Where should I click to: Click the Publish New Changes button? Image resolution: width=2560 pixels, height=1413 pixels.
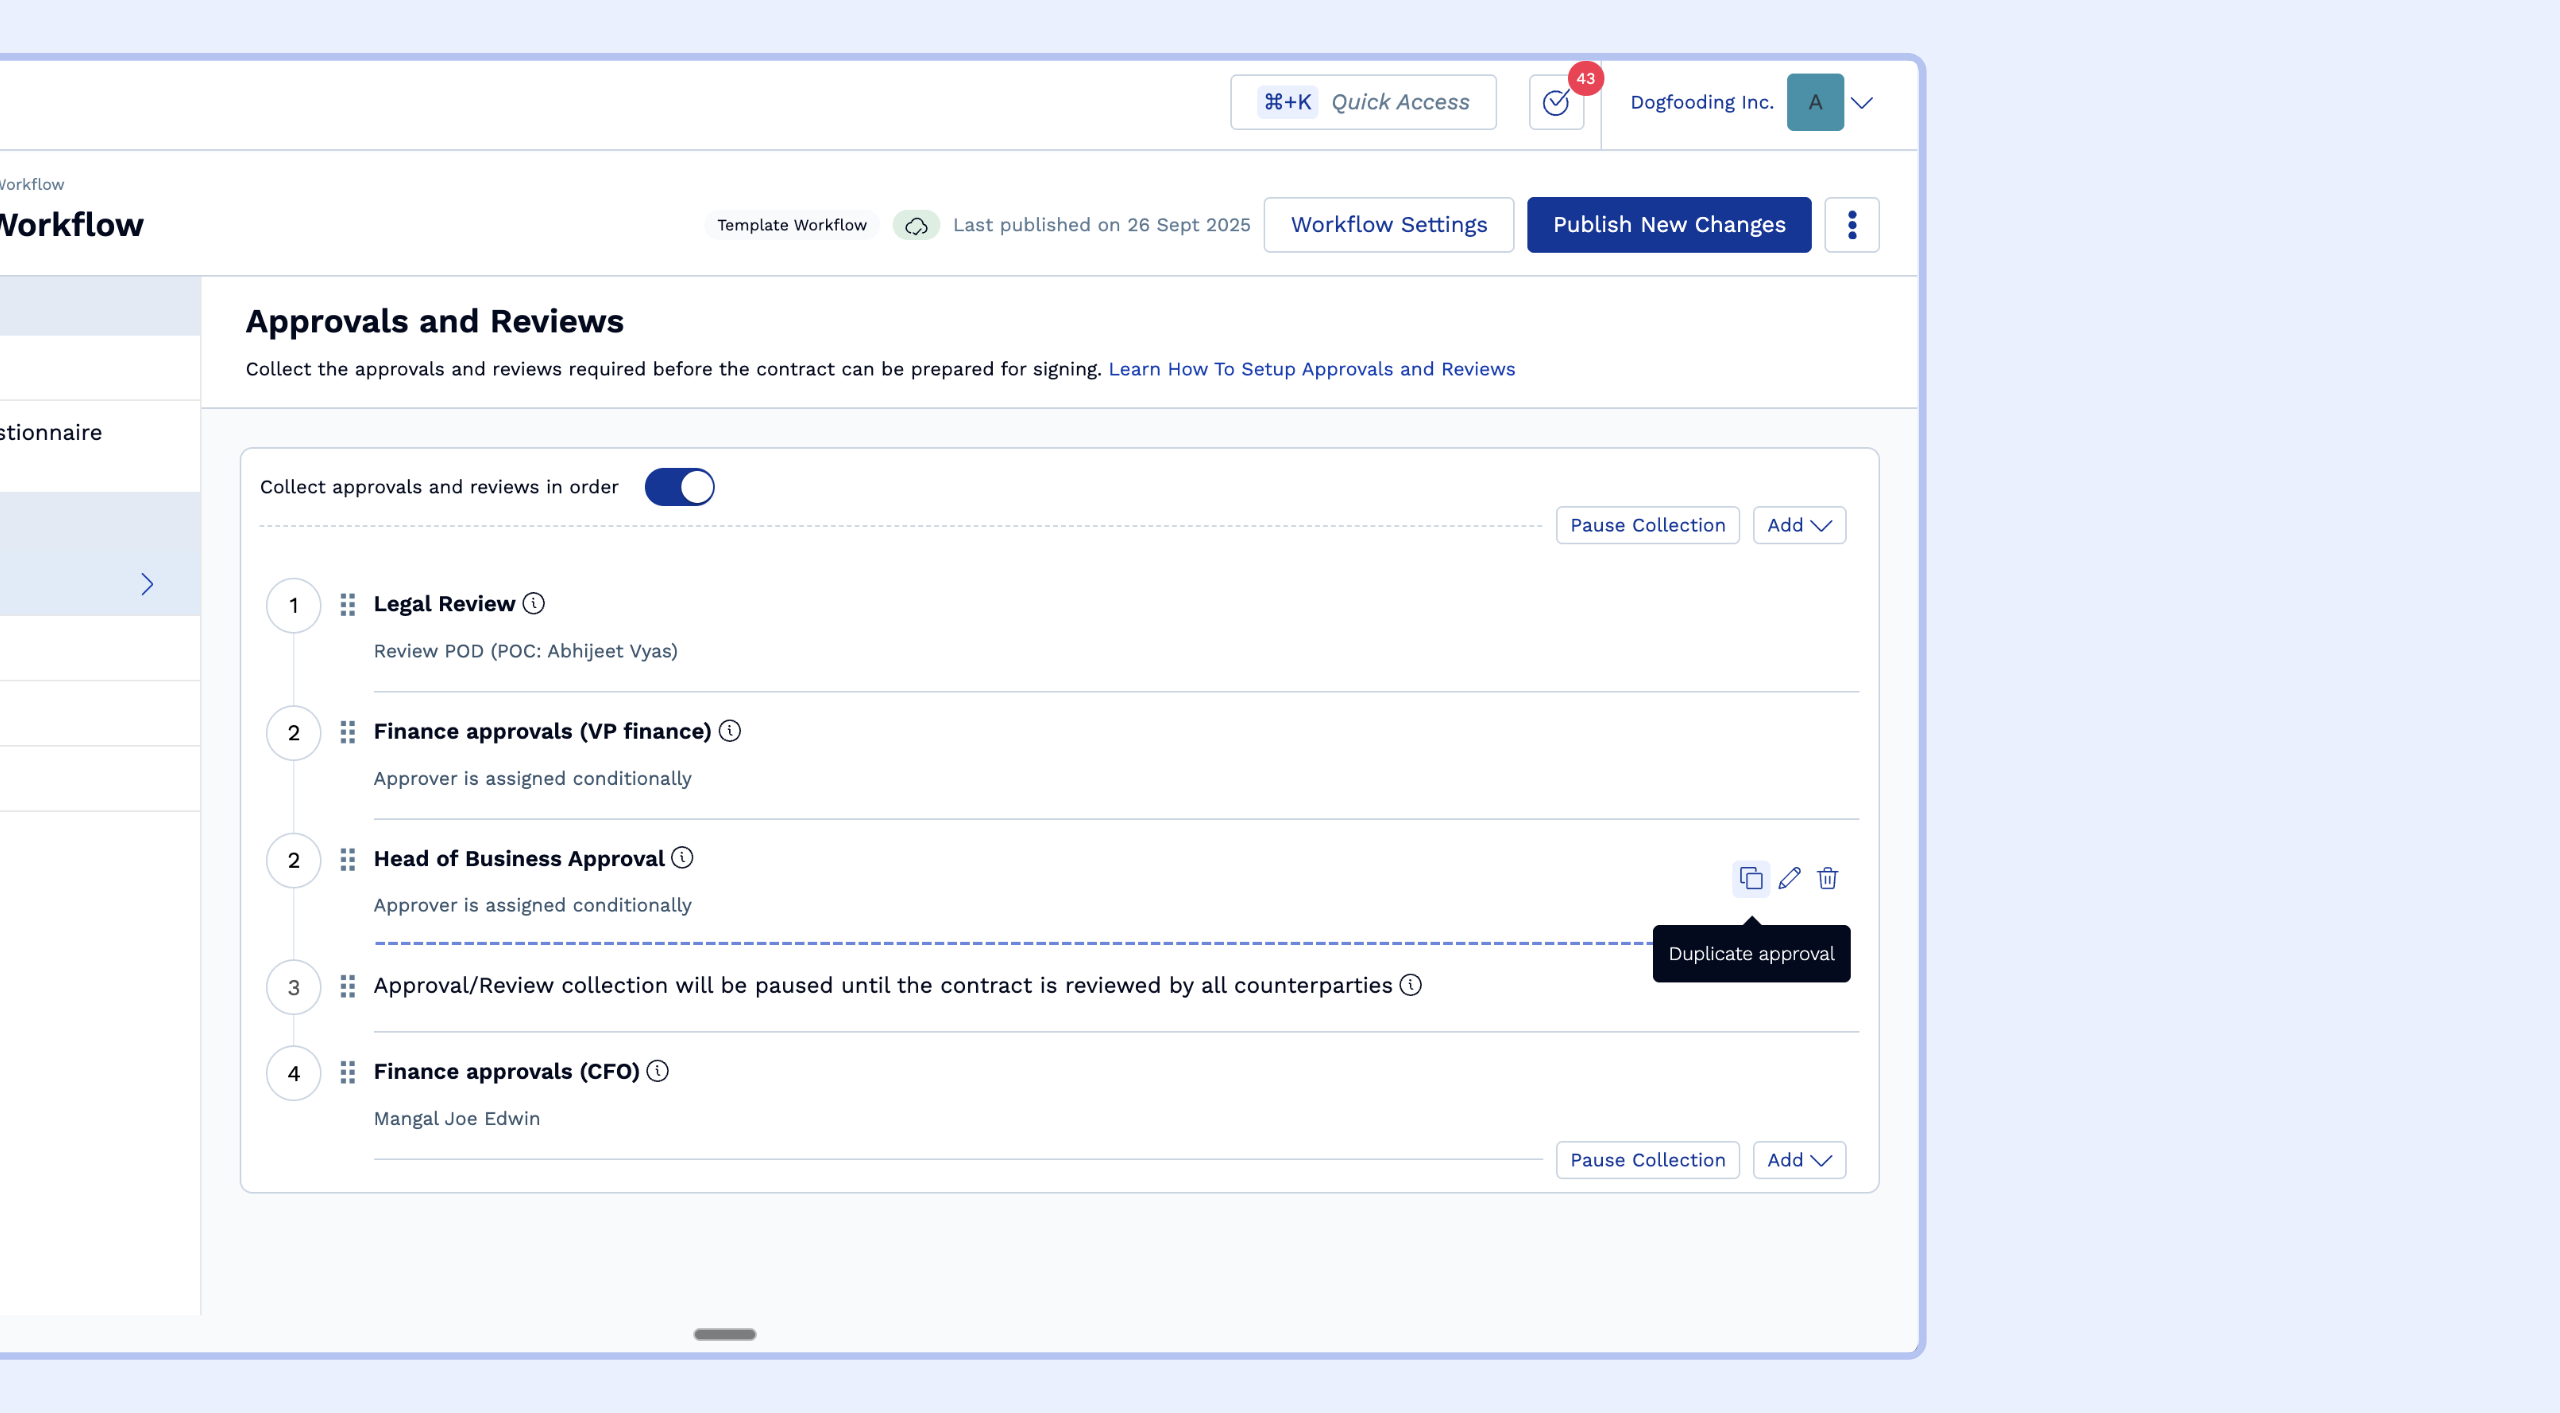[1668, 225]
